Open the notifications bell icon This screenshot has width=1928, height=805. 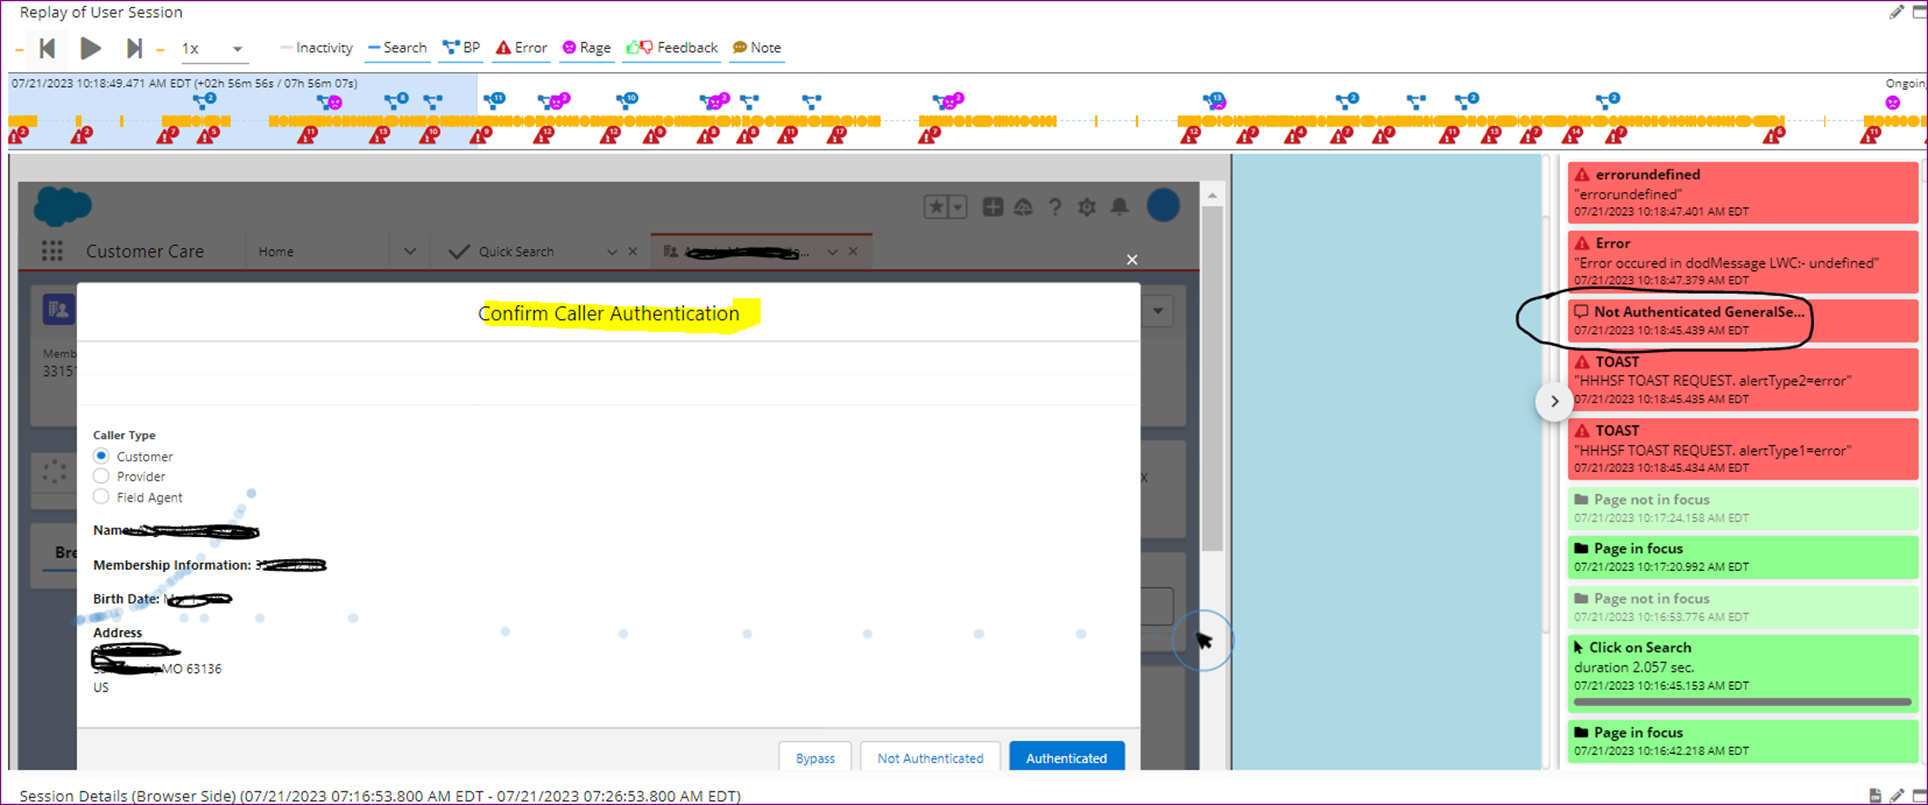pos(1119,207)
